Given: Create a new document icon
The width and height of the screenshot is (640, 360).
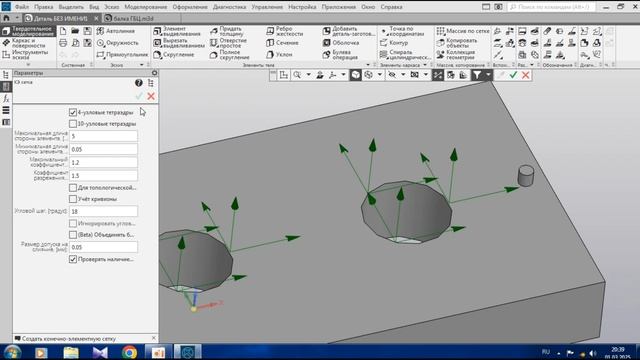Looking at the screenshot, I should tap(63, 31).
